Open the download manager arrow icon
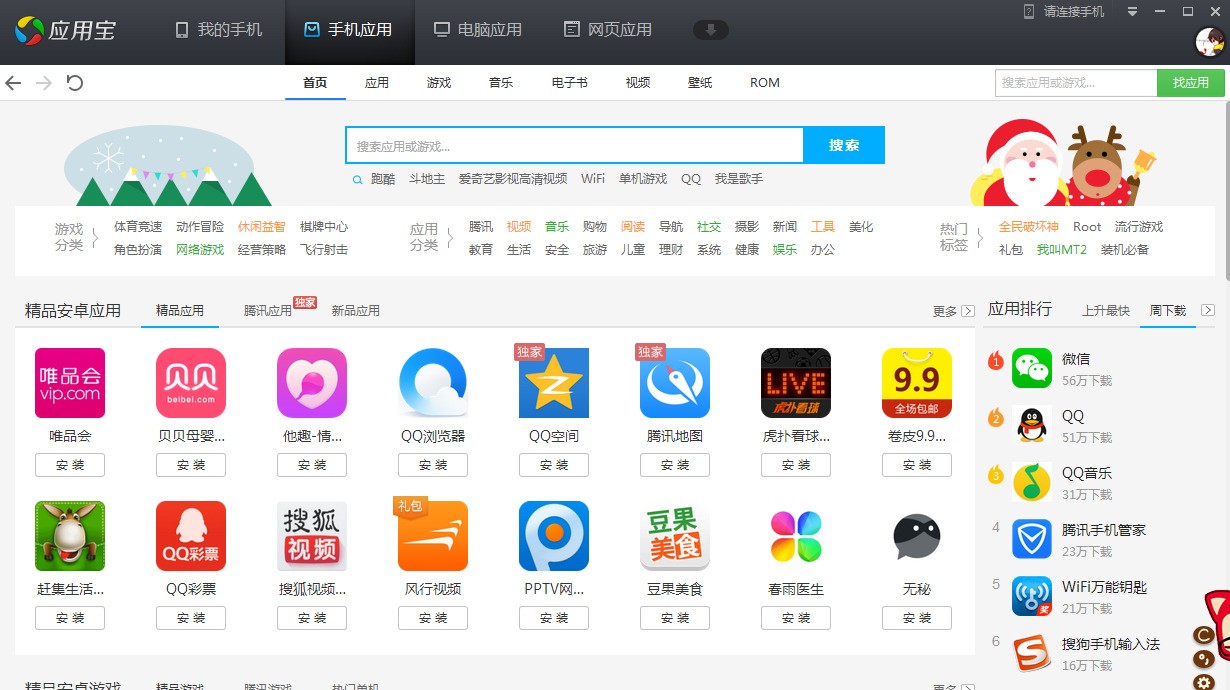This screenshot has width=1230, height=690. point(711,30)
